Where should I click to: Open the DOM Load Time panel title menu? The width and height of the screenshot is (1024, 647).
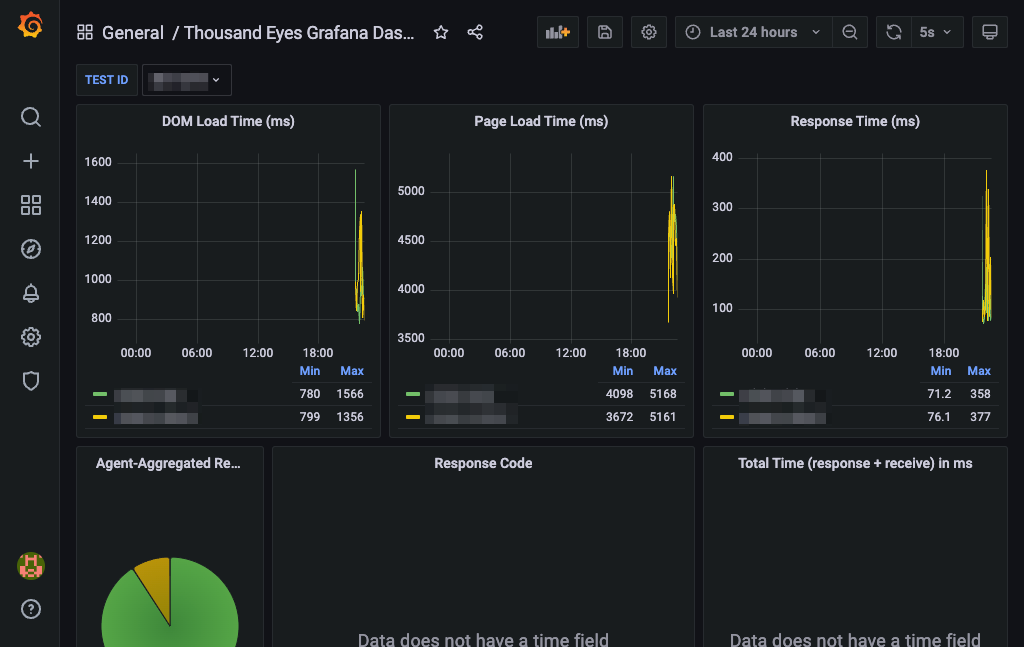pyautogui.click(x=228, y=121)
